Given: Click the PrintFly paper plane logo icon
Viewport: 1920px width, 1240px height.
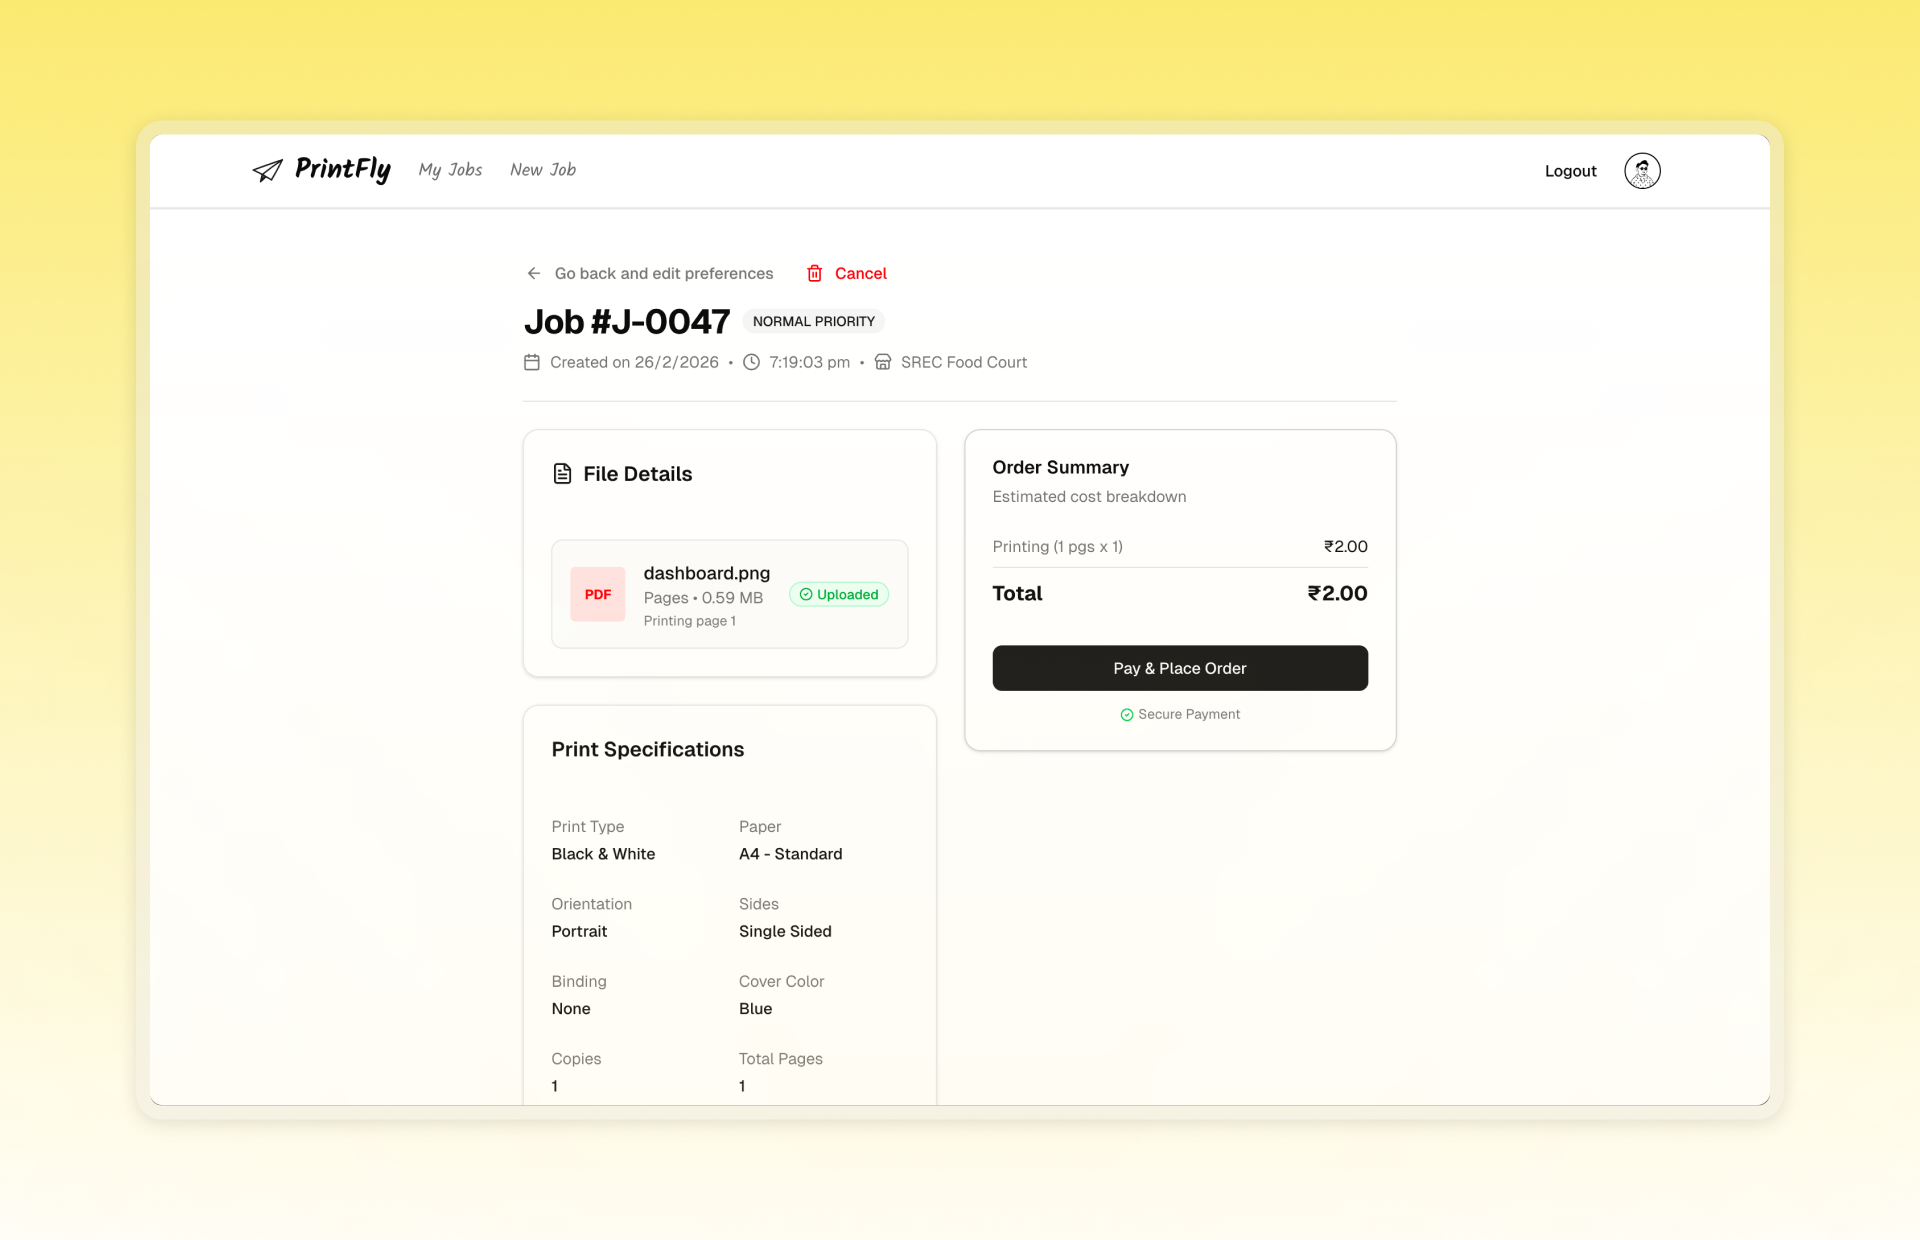Looking at the screenshot, I should pos(267,171).
